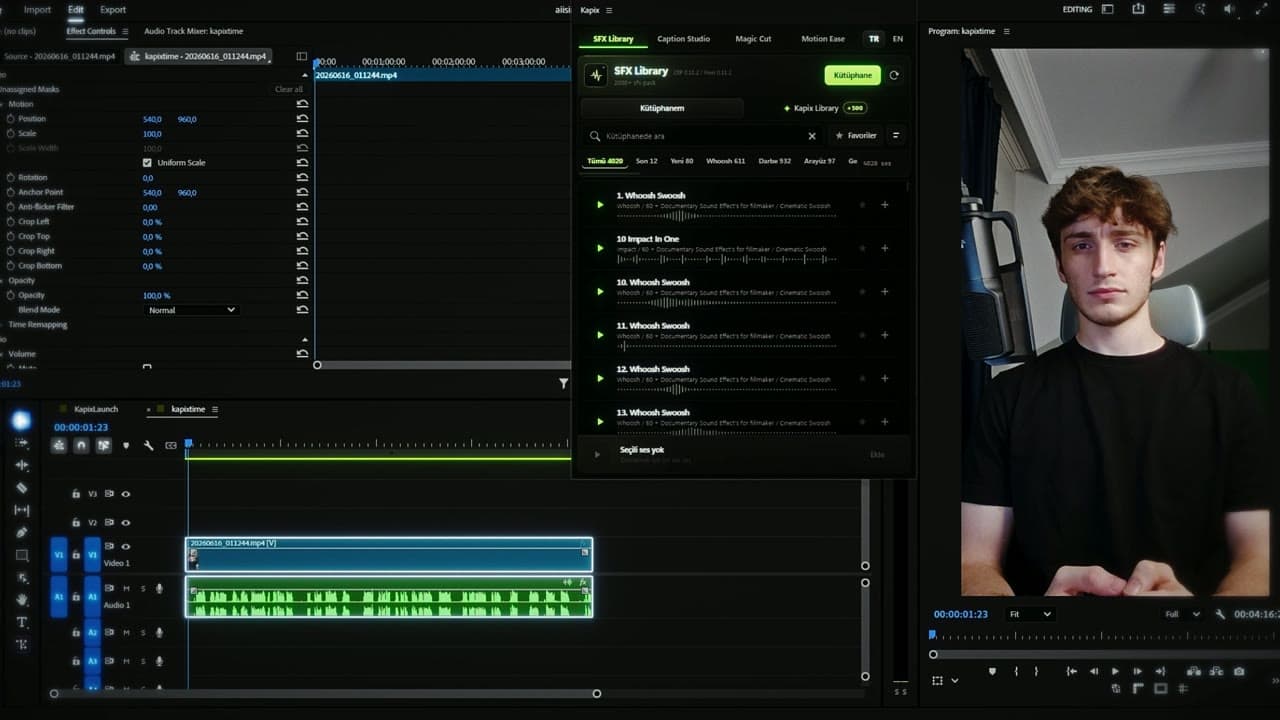
Task: Favorite the 11. Whoosh Swoosh sound
Action: [x=862, y=335]
